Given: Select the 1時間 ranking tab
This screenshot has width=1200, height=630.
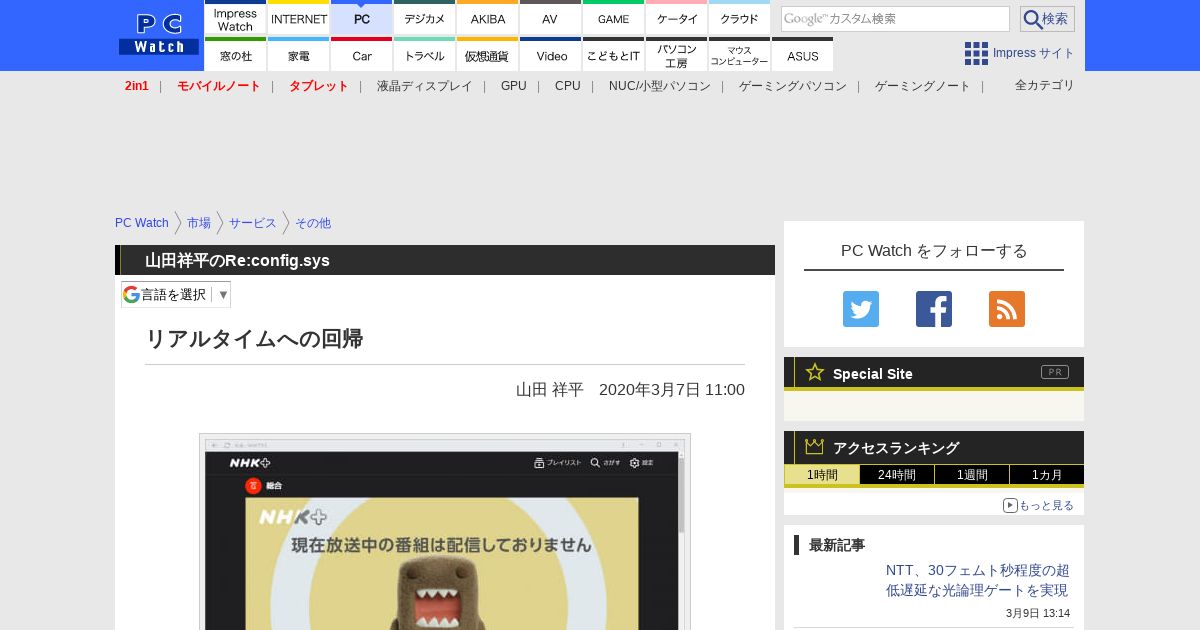Looking at the screenshot, I should coord(822,475).
